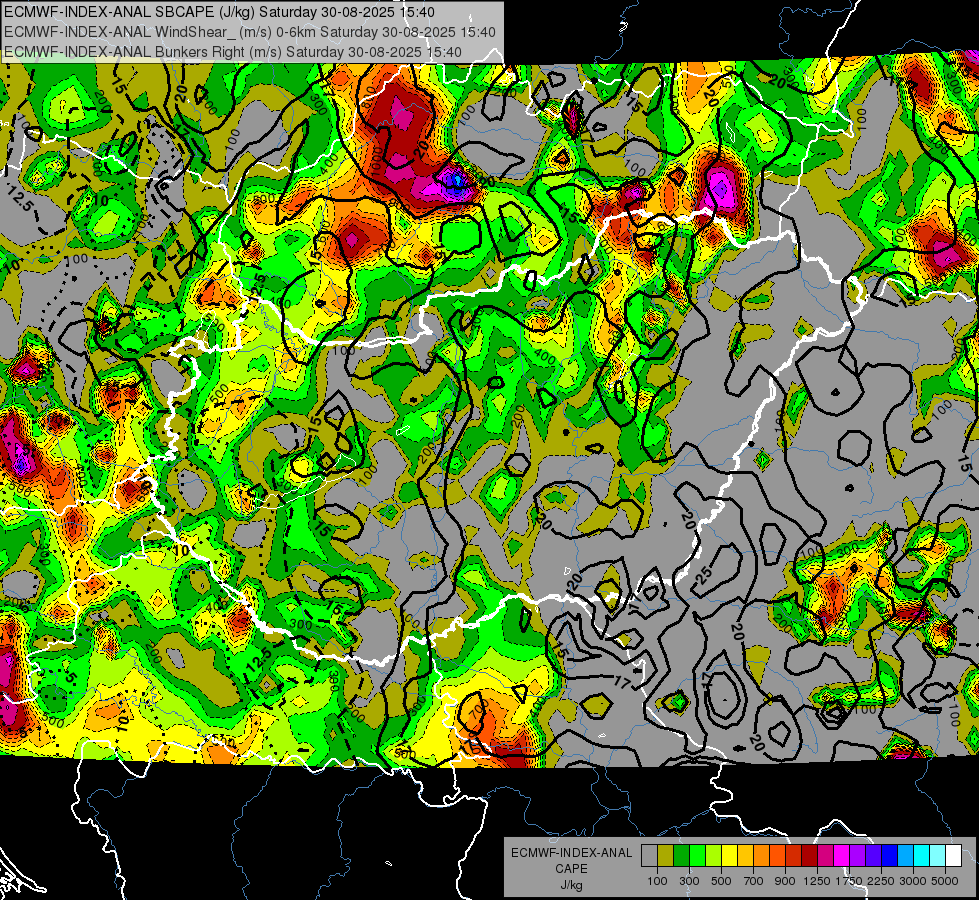Click the 3000 value on legend scale
This screenshot has height=900, width=979.
pyautogui.click(x=913, y=881)
